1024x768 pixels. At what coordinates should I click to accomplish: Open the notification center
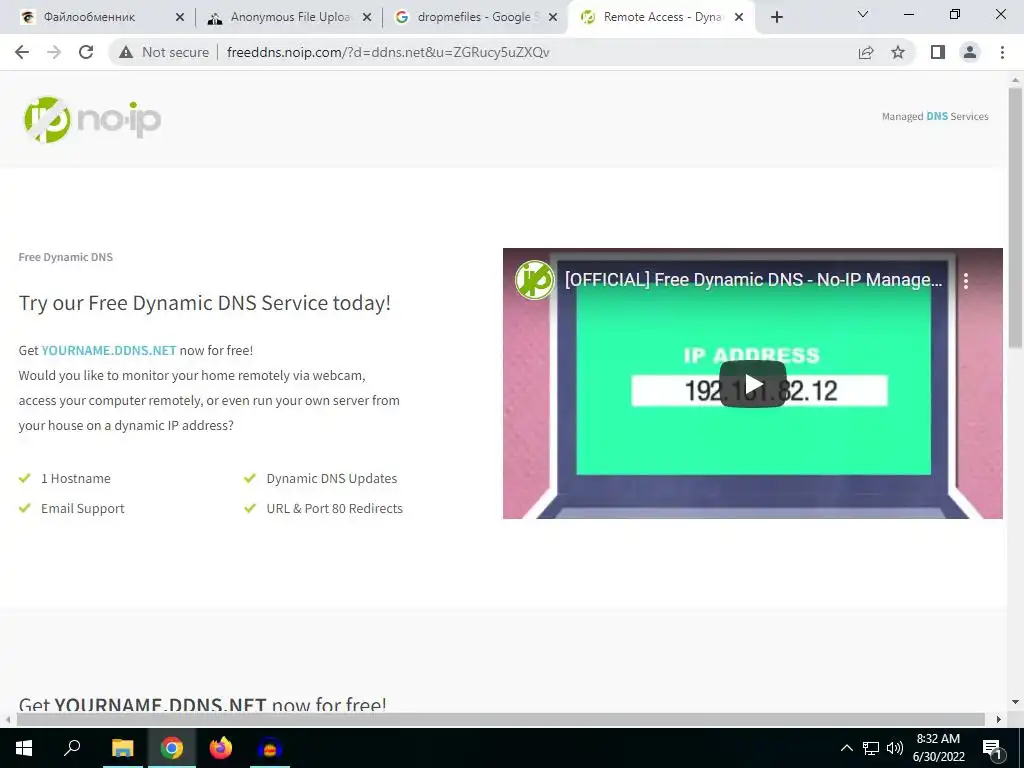(993, 749)
